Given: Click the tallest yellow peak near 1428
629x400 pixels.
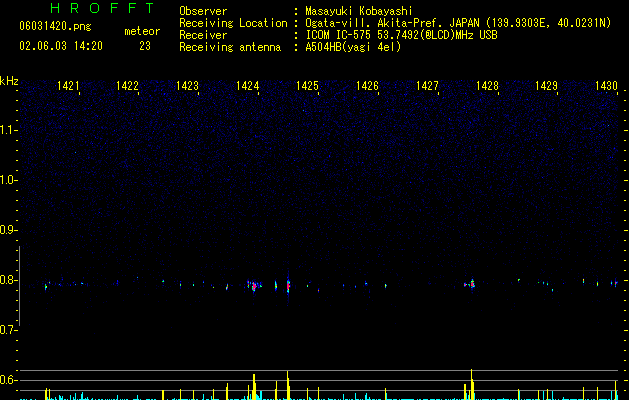Looking at the screenshot, I should point(471,384).
